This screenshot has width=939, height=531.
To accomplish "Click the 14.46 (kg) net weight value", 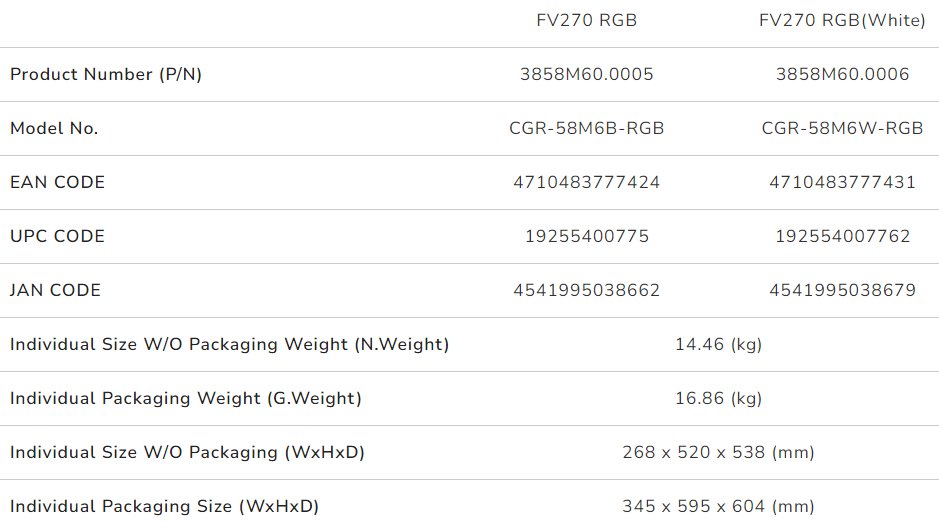I will [x=718, y=345].
